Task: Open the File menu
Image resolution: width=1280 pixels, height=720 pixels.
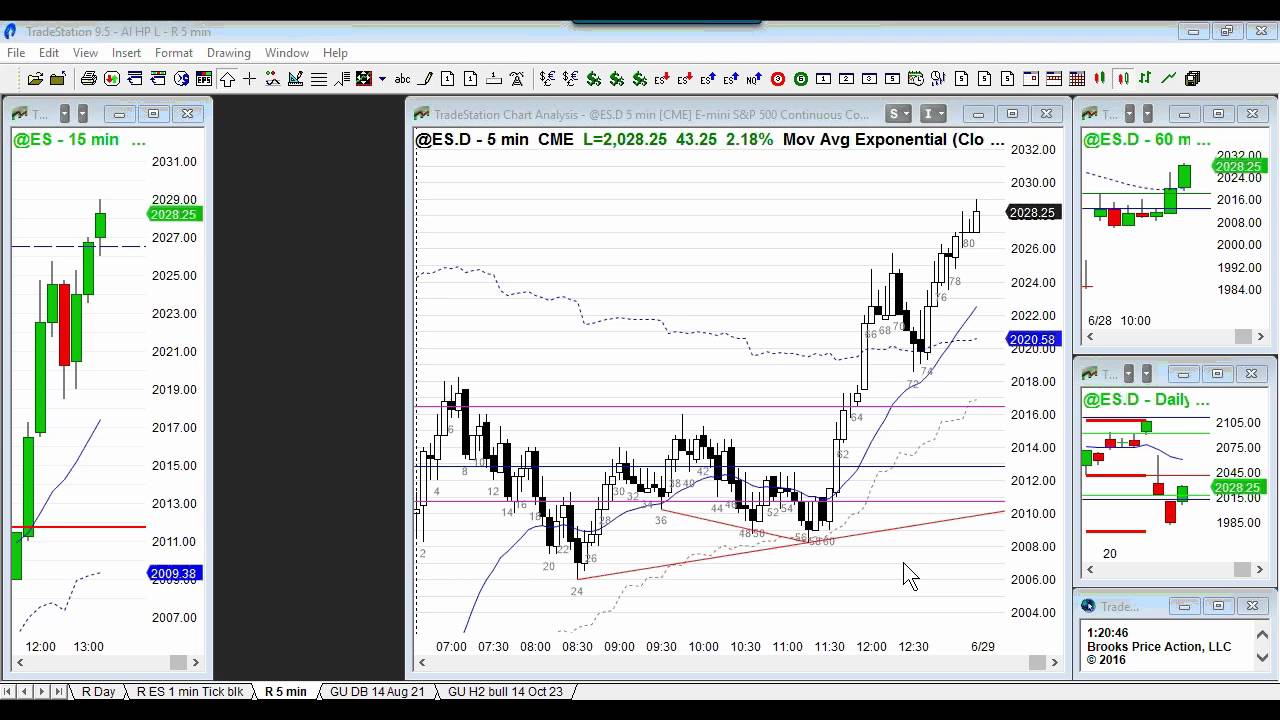Action: [16, 53]
